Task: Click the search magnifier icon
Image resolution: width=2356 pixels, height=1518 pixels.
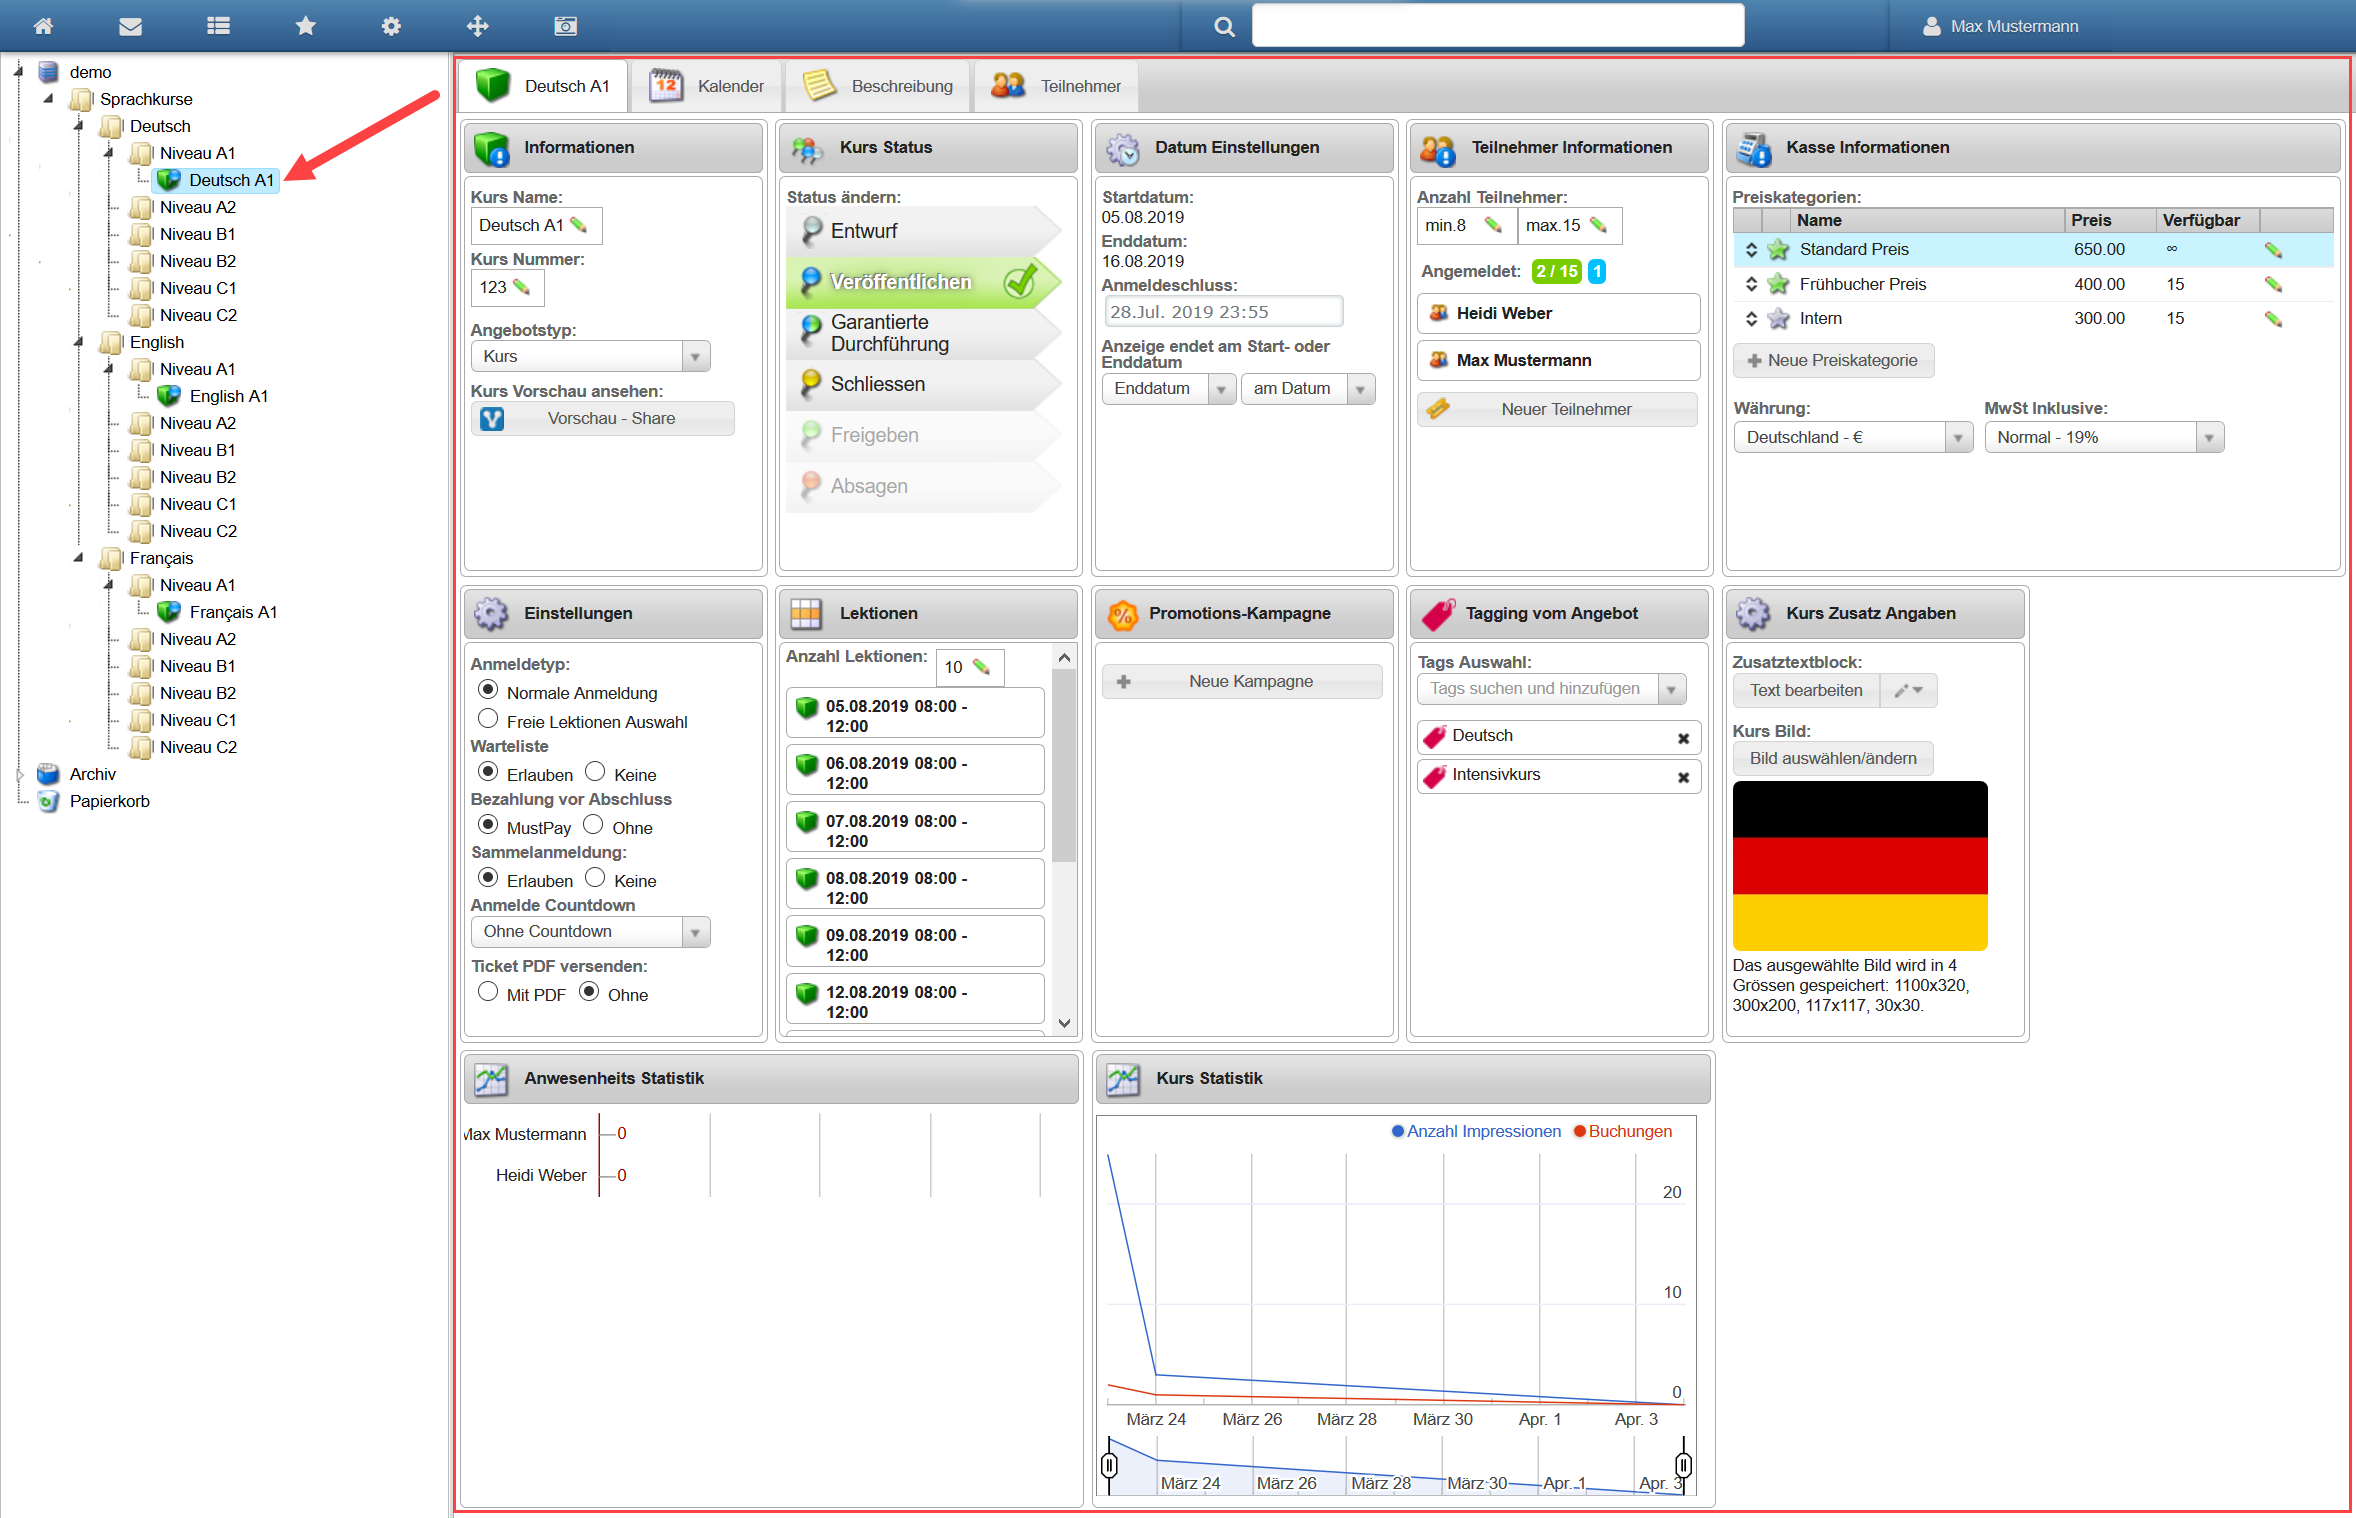Action: (1224, 27)
